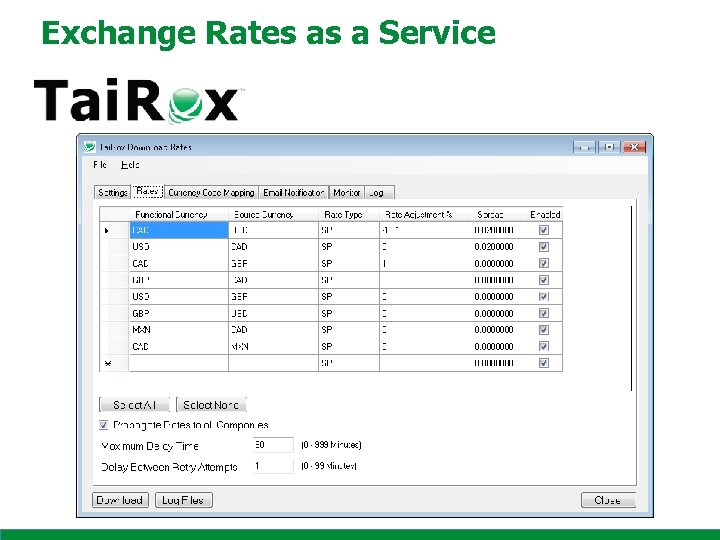
Task: Toggle Enabled checkbox in the first rate row
Action: tap(544, 230)
